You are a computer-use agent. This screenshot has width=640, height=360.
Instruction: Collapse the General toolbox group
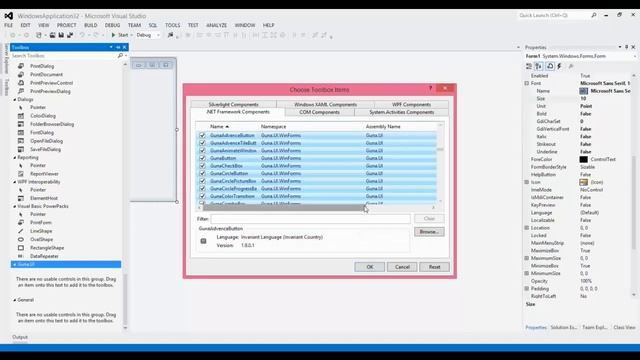(x=15, y=300)
